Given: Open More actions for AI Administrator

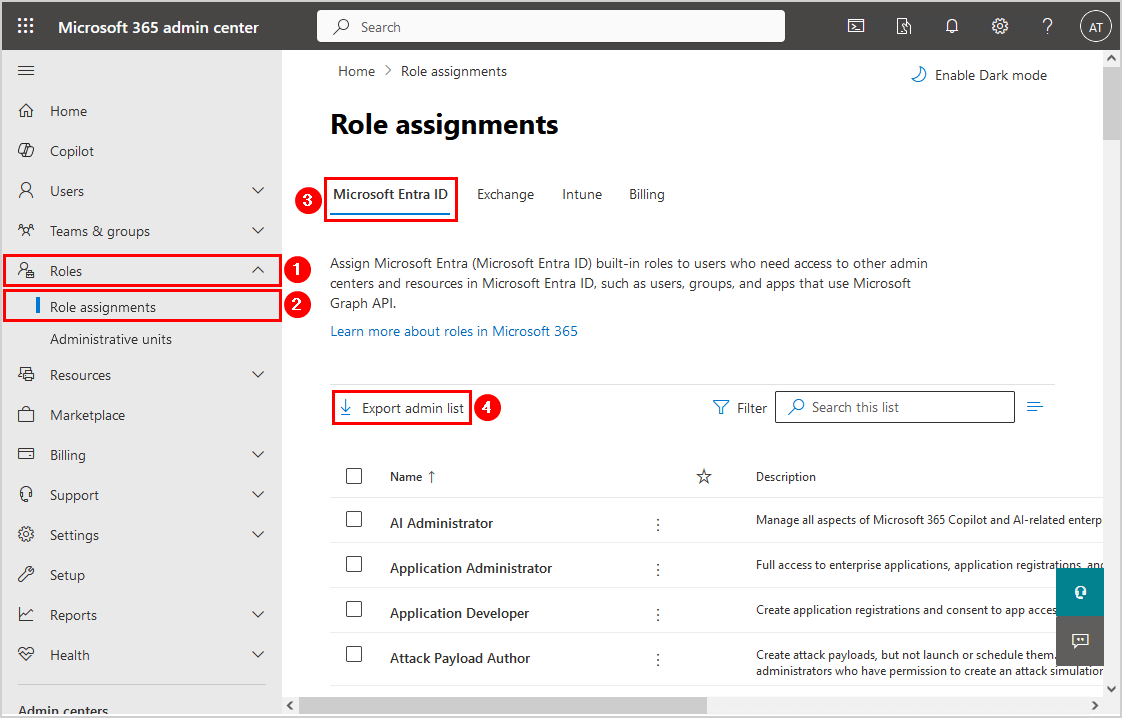Looking at the screenshot, I should click(658, 524).
